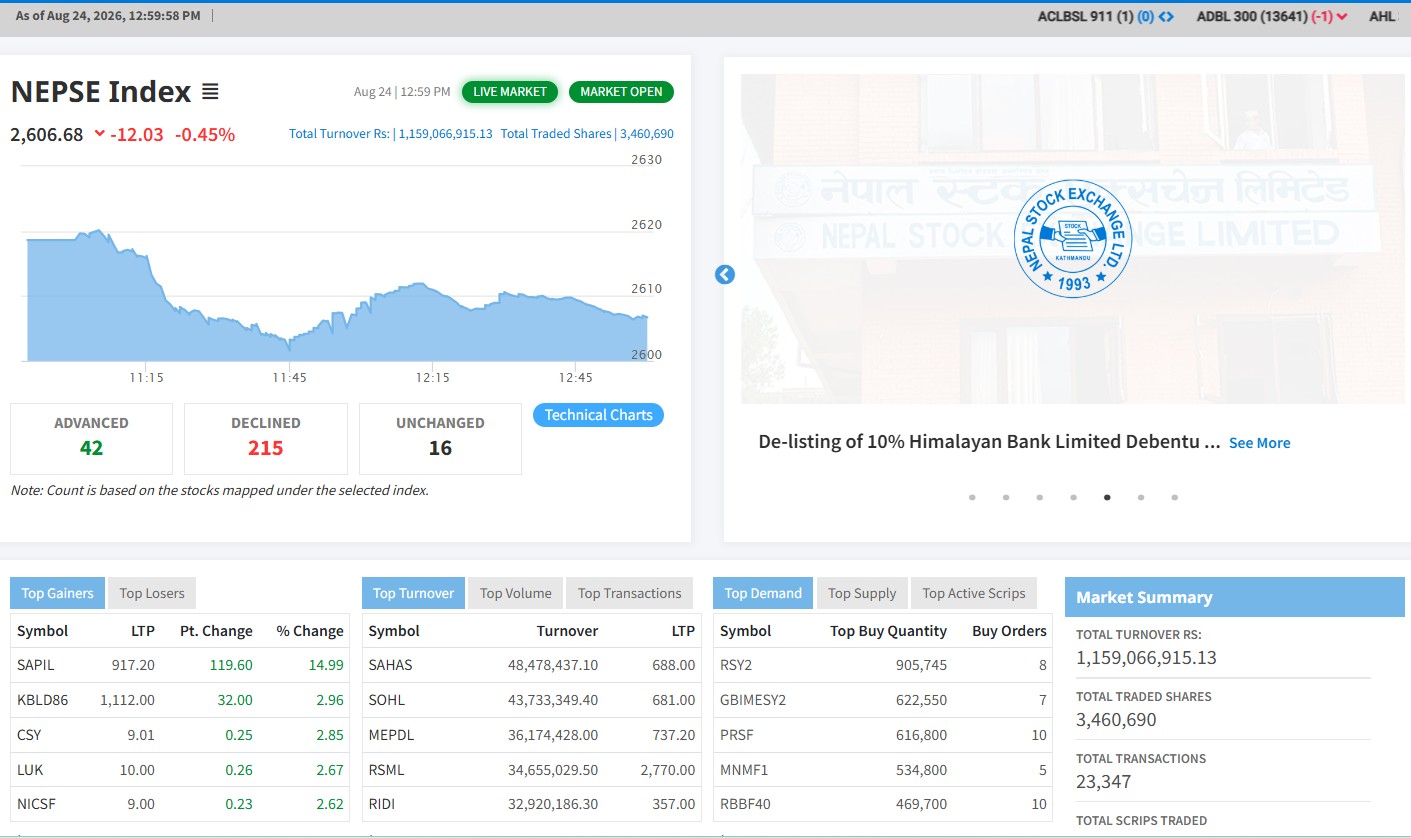Screen dimensions: 1411x838
Task: Click the UNCHANGED 16 card
Action: click(x=440, y=438)
